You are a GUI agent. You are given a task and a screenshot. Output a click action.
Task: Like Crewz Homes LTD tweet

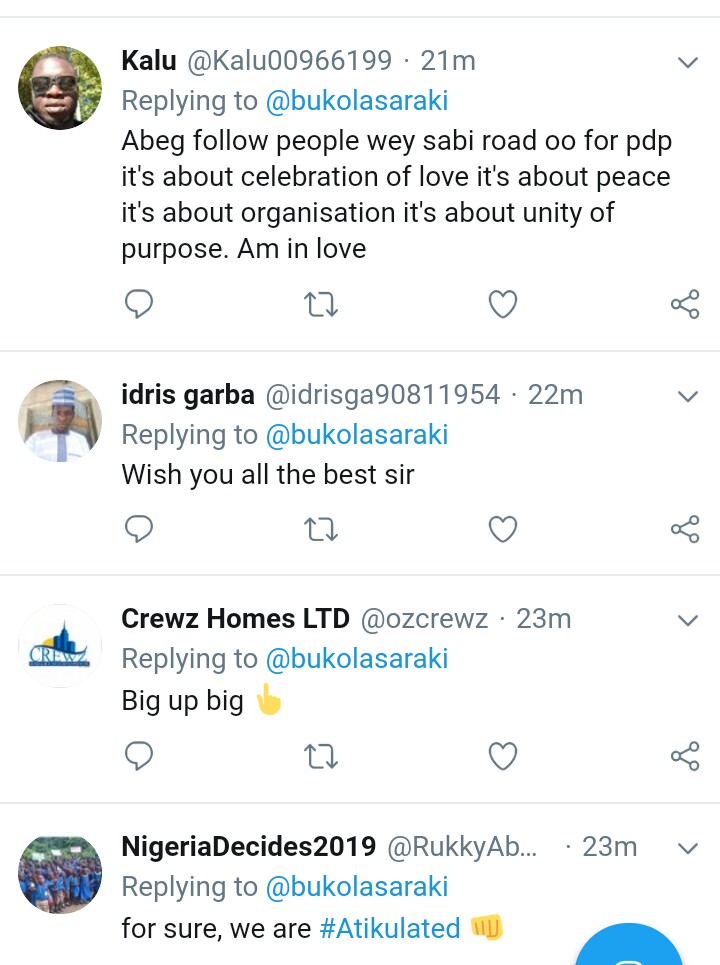pos(502,756)
